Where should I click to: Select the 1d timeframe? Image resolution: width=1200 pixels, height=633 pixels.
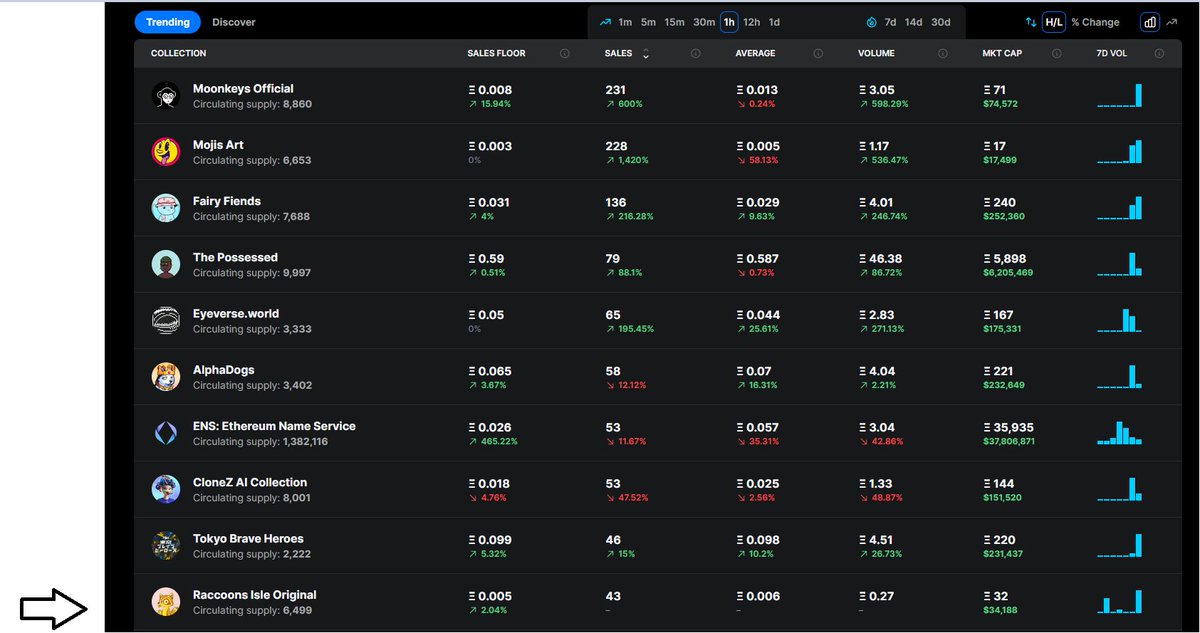774,22
